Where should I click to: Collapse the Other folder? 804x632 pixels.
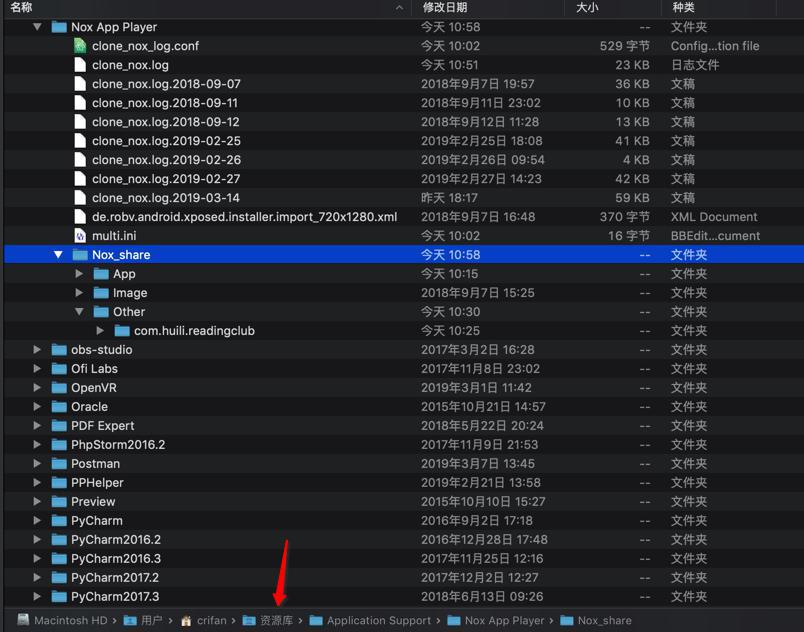[79, 311]
